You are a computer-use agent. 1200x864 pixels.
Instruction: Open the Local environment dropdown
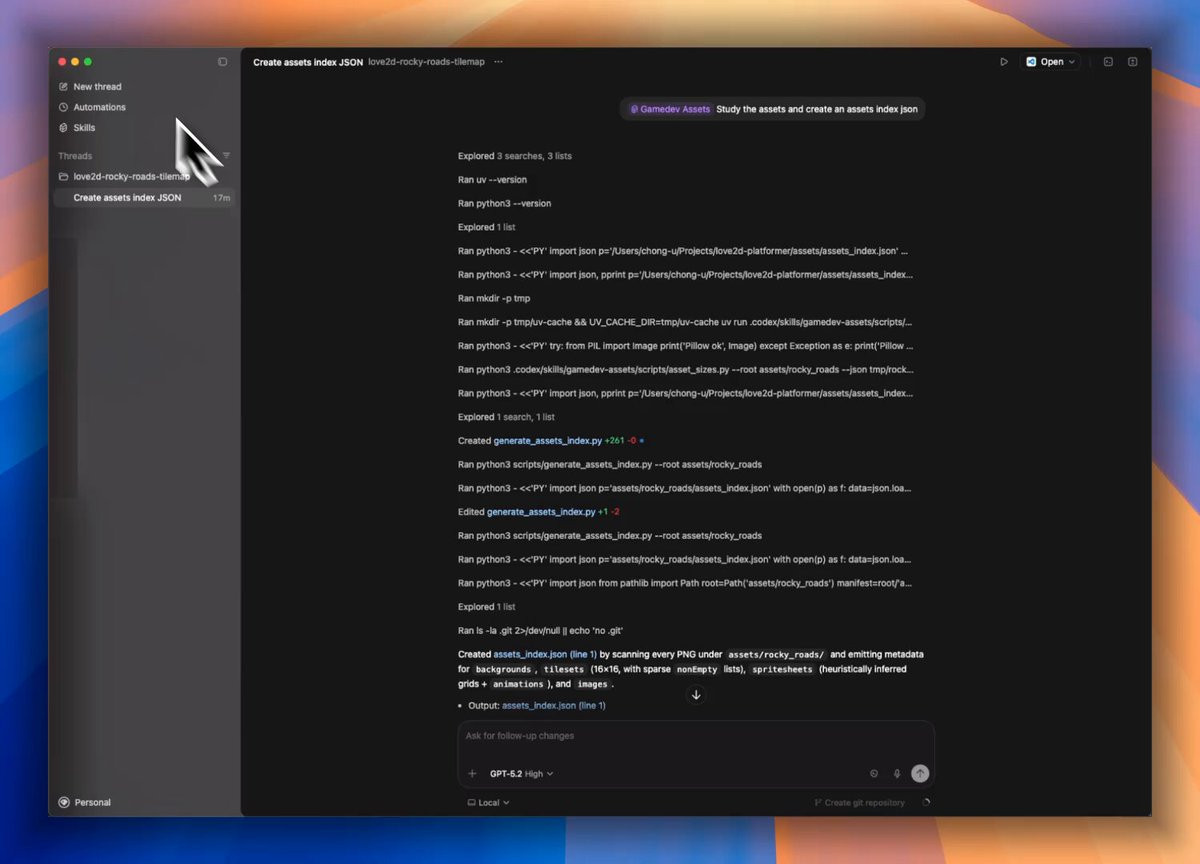pyautogui.click(x=489, y=803)
